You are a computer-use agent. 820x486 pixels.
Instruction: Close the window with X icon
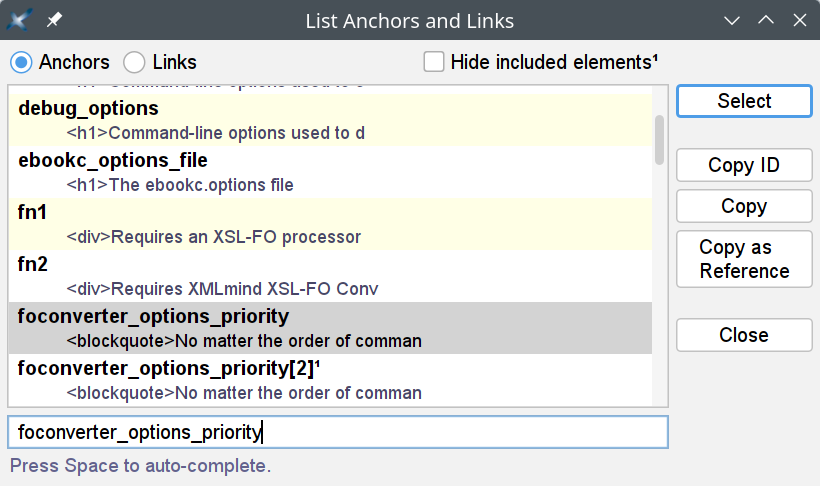point(798,20)
